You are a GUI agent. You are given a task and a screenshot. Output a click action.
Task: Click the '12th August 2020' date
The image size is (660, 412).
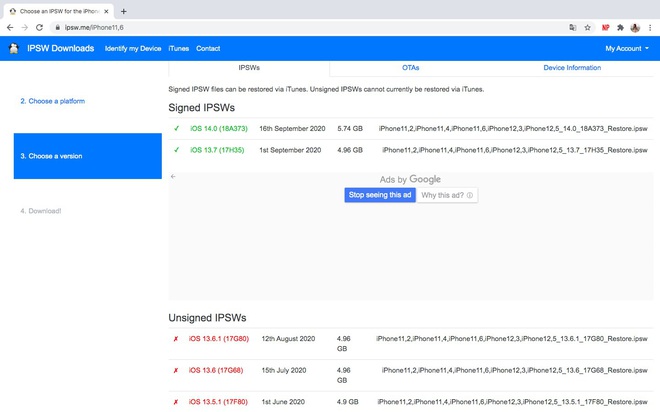tap(288, 339)
